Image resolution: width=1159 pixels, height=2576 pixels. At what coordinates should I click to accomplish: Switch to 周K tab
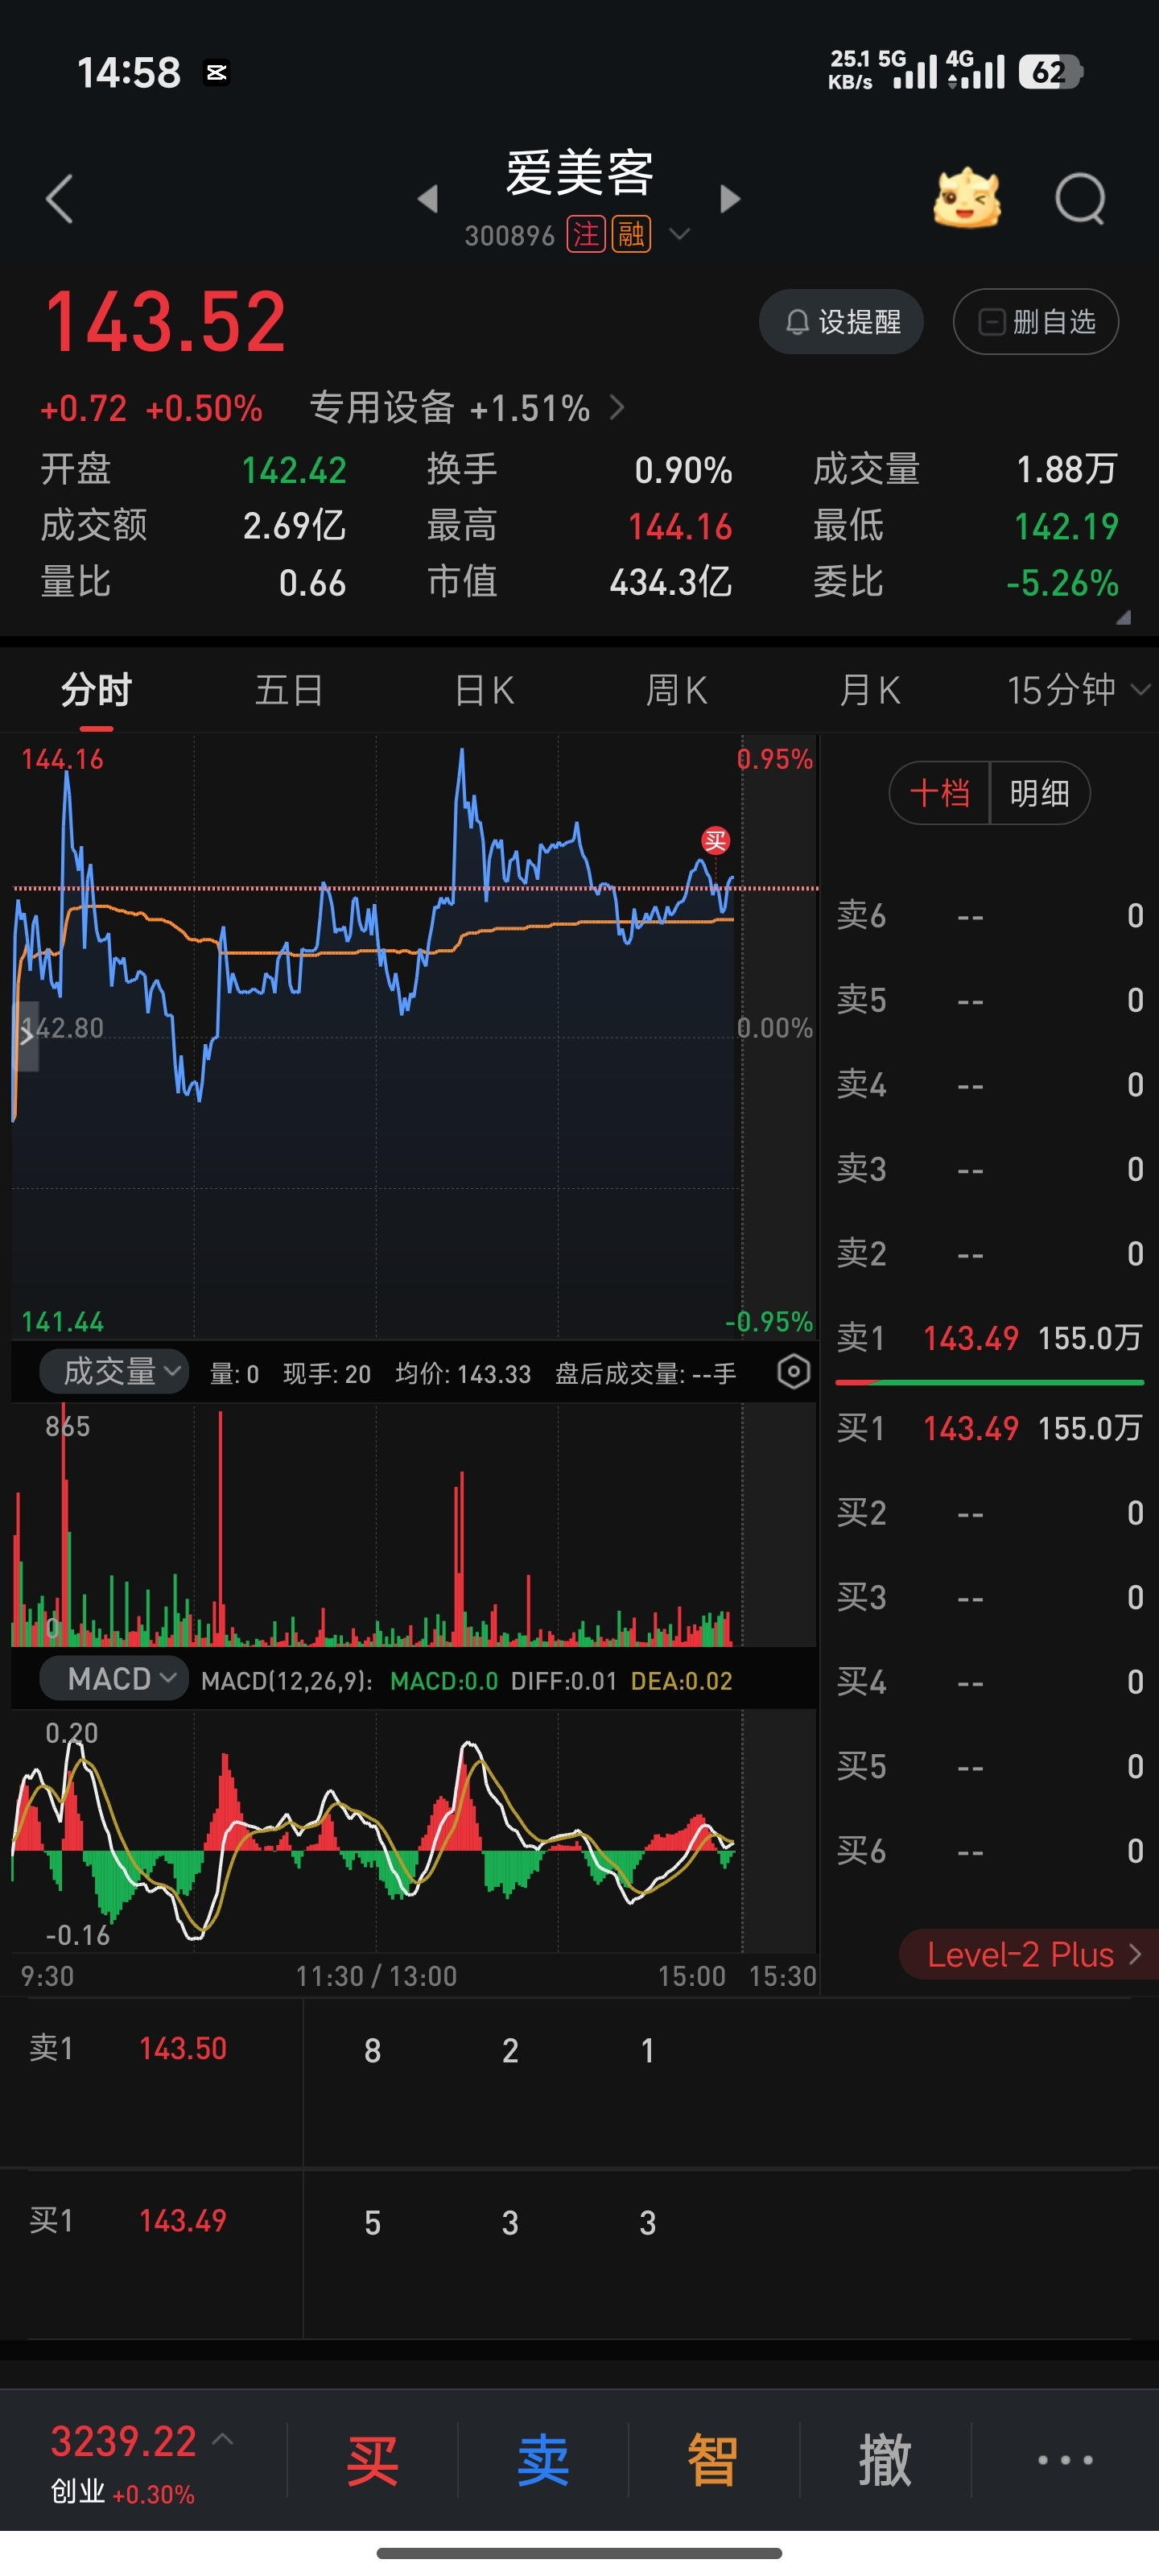(677, 690)
